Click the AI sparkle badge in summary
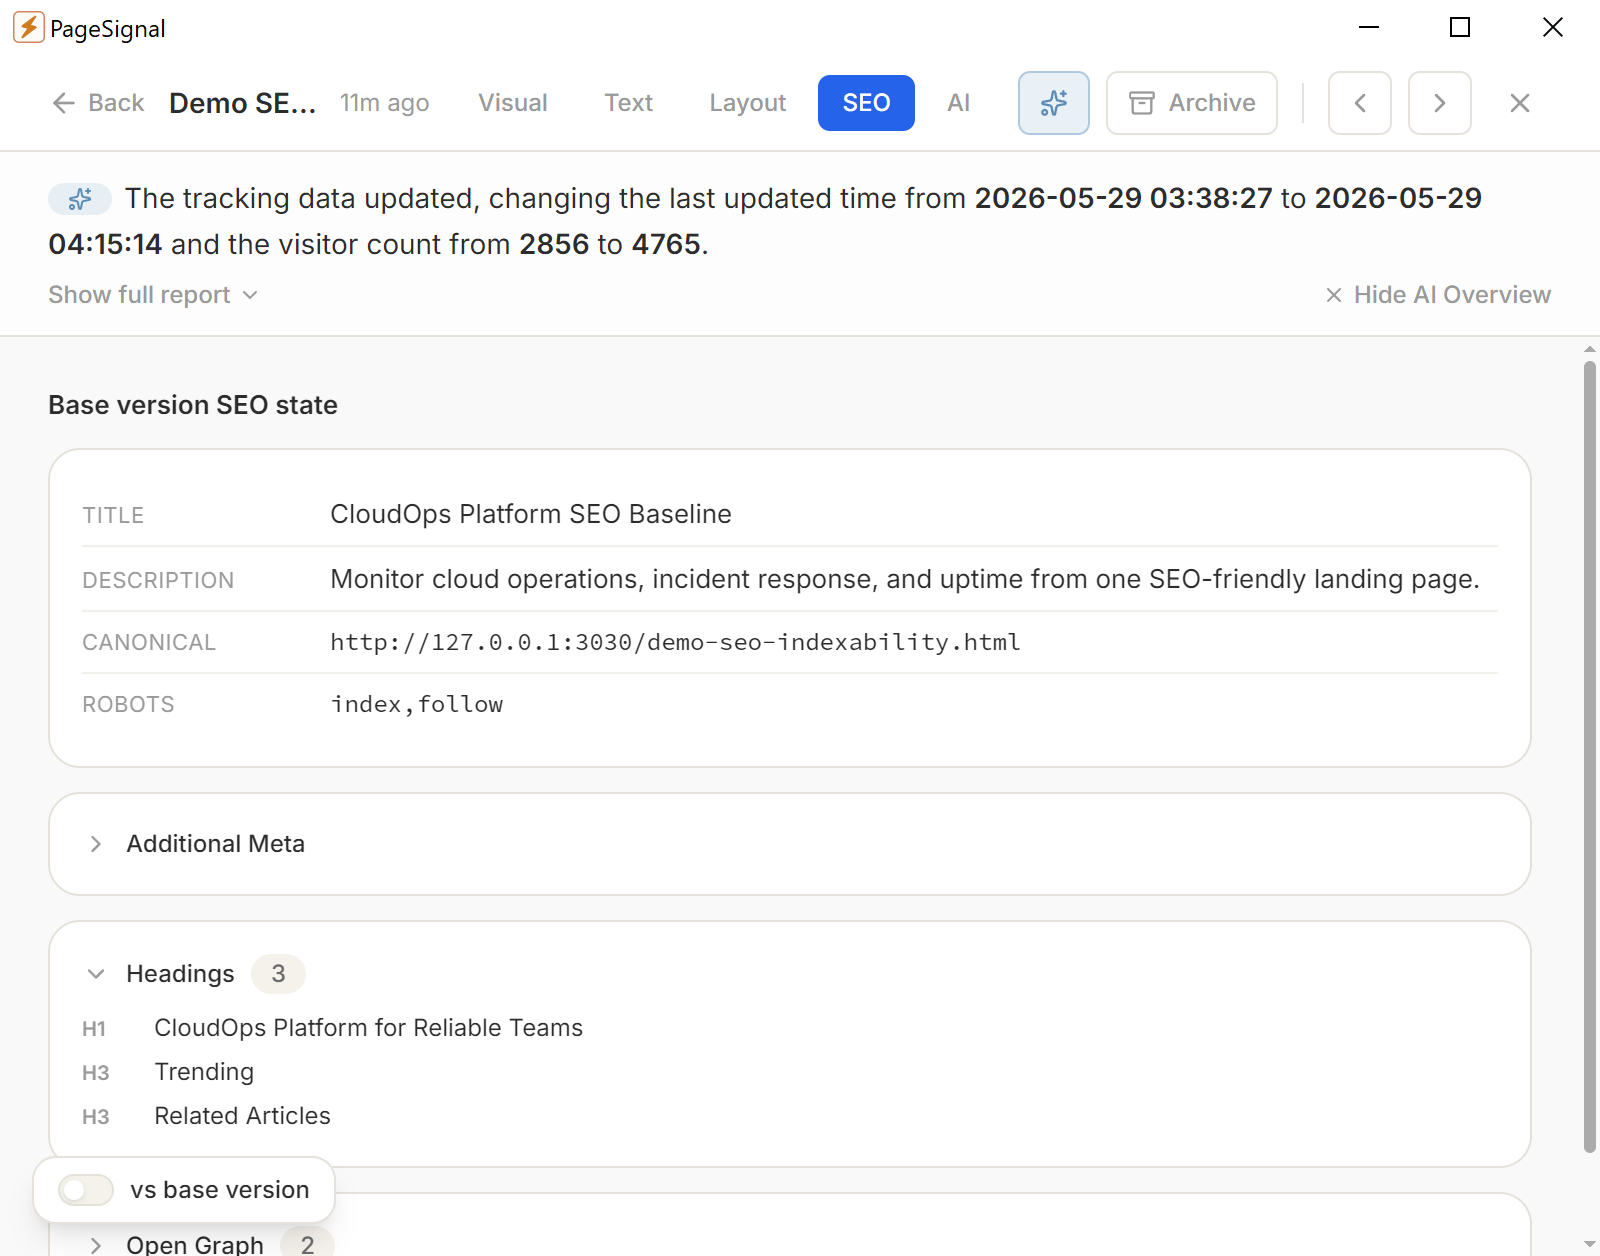Image resolution: width=1600 pixels, height=1256 pixels. [x=80, y=199]
